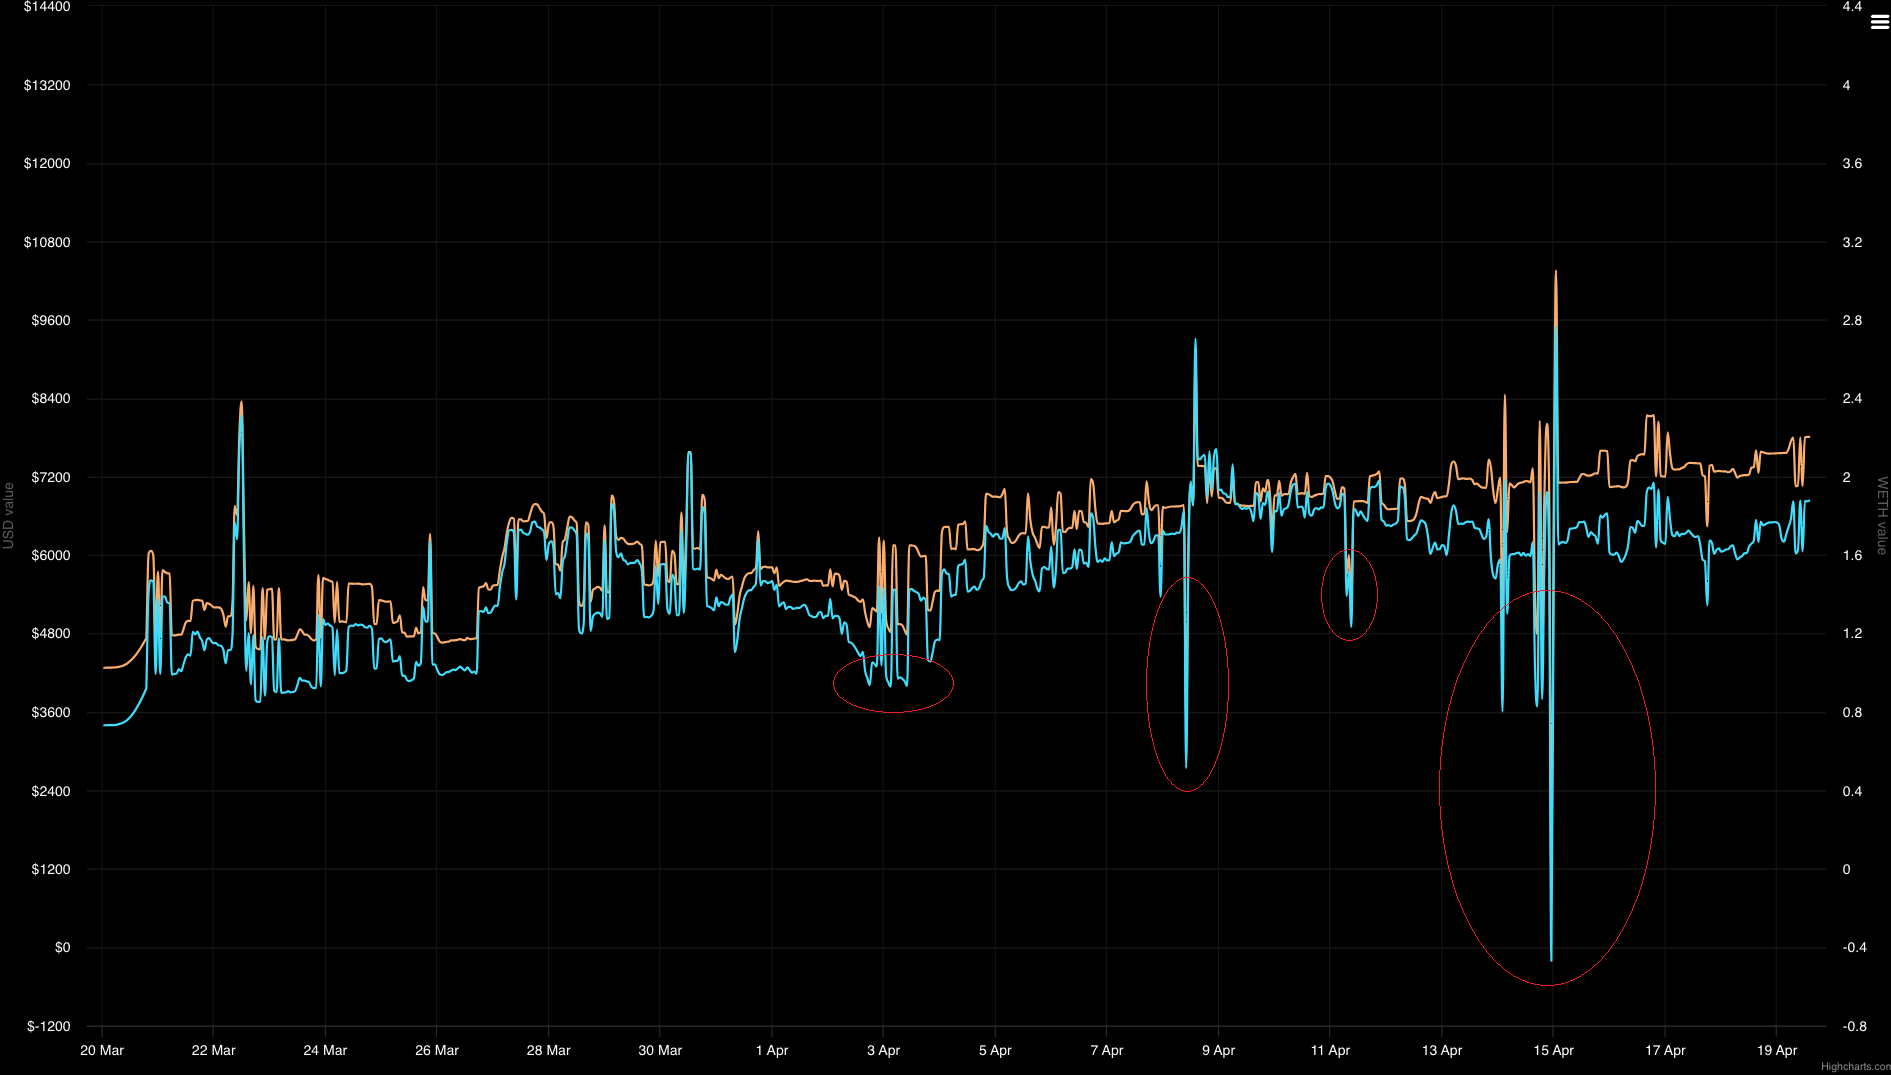This screenshot has height=1075, width=1891.
Task: Click the 15 Apr x-axis label
Action: point(1553,1050)
